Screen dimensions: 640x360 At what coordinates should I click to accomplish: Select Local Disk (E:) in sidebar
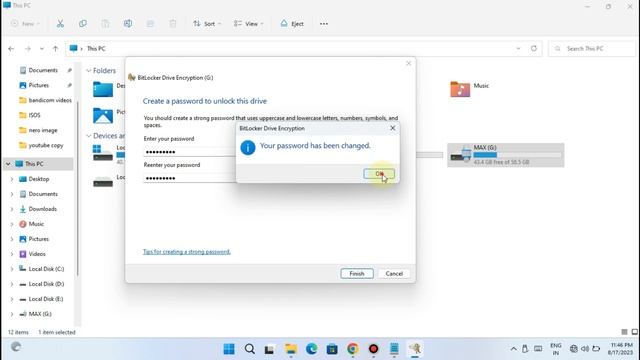(x=46, y=299)
